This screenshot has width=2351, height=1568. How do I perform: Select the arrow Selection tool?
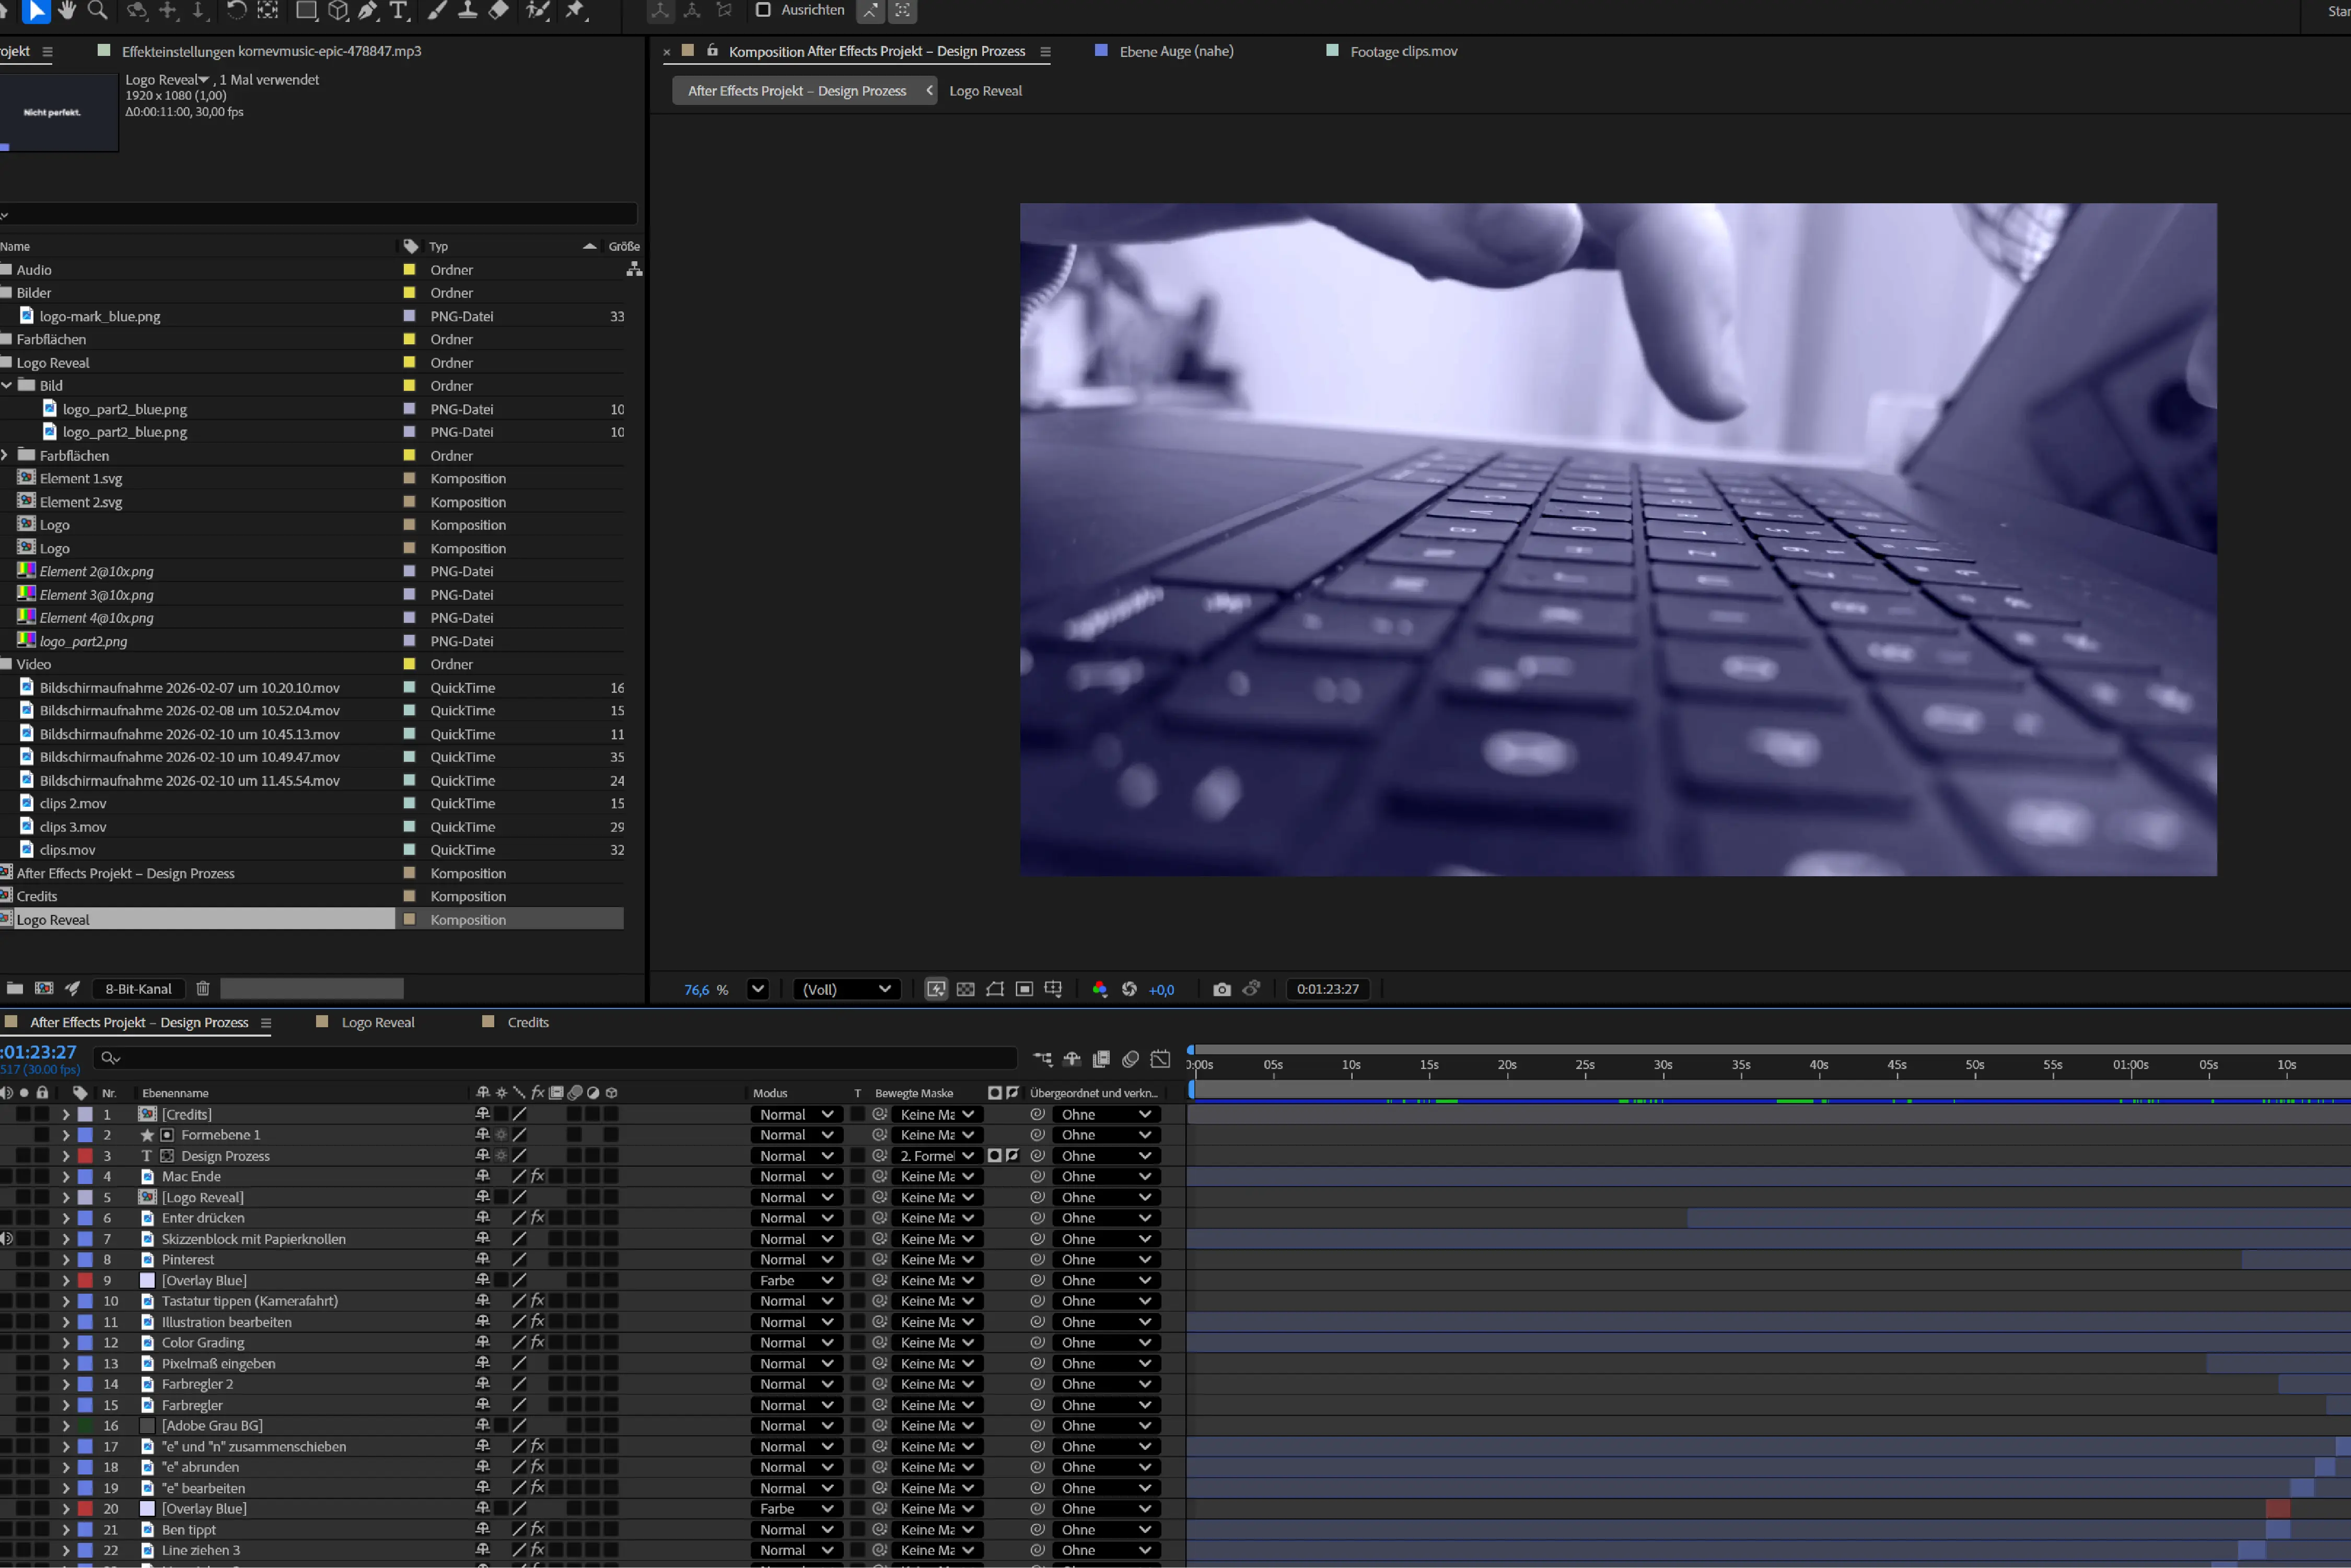click(36, 11)
